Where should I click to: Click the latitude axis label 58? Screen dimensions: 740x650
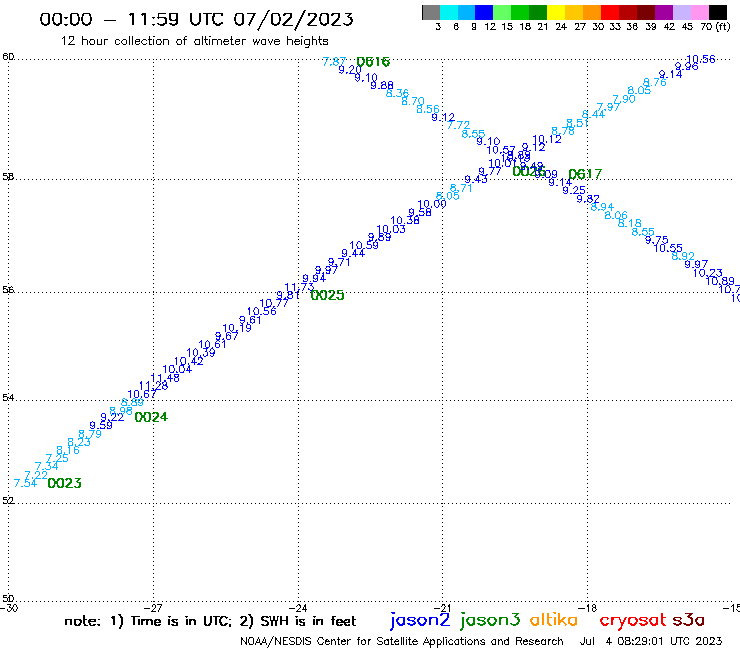(x=8, y=177)
